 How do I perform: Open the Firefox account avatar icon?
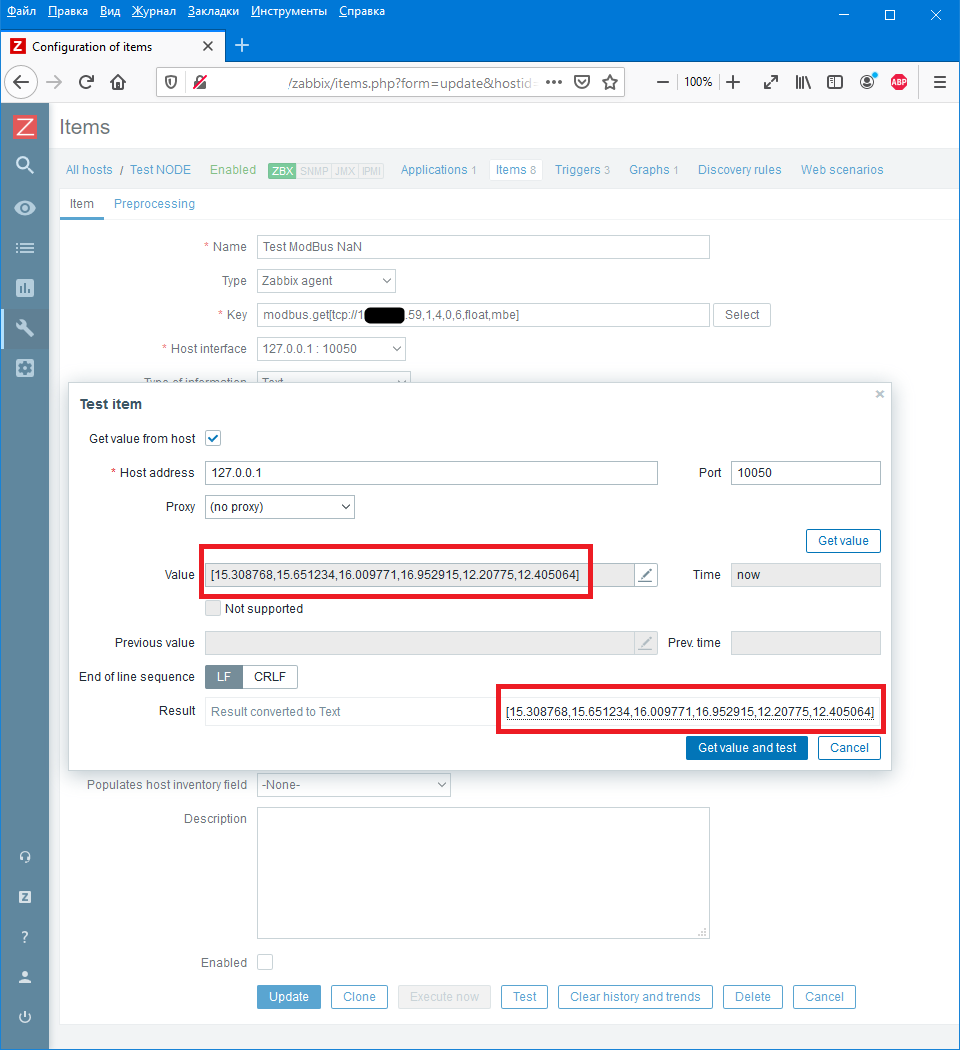point(868,82)
